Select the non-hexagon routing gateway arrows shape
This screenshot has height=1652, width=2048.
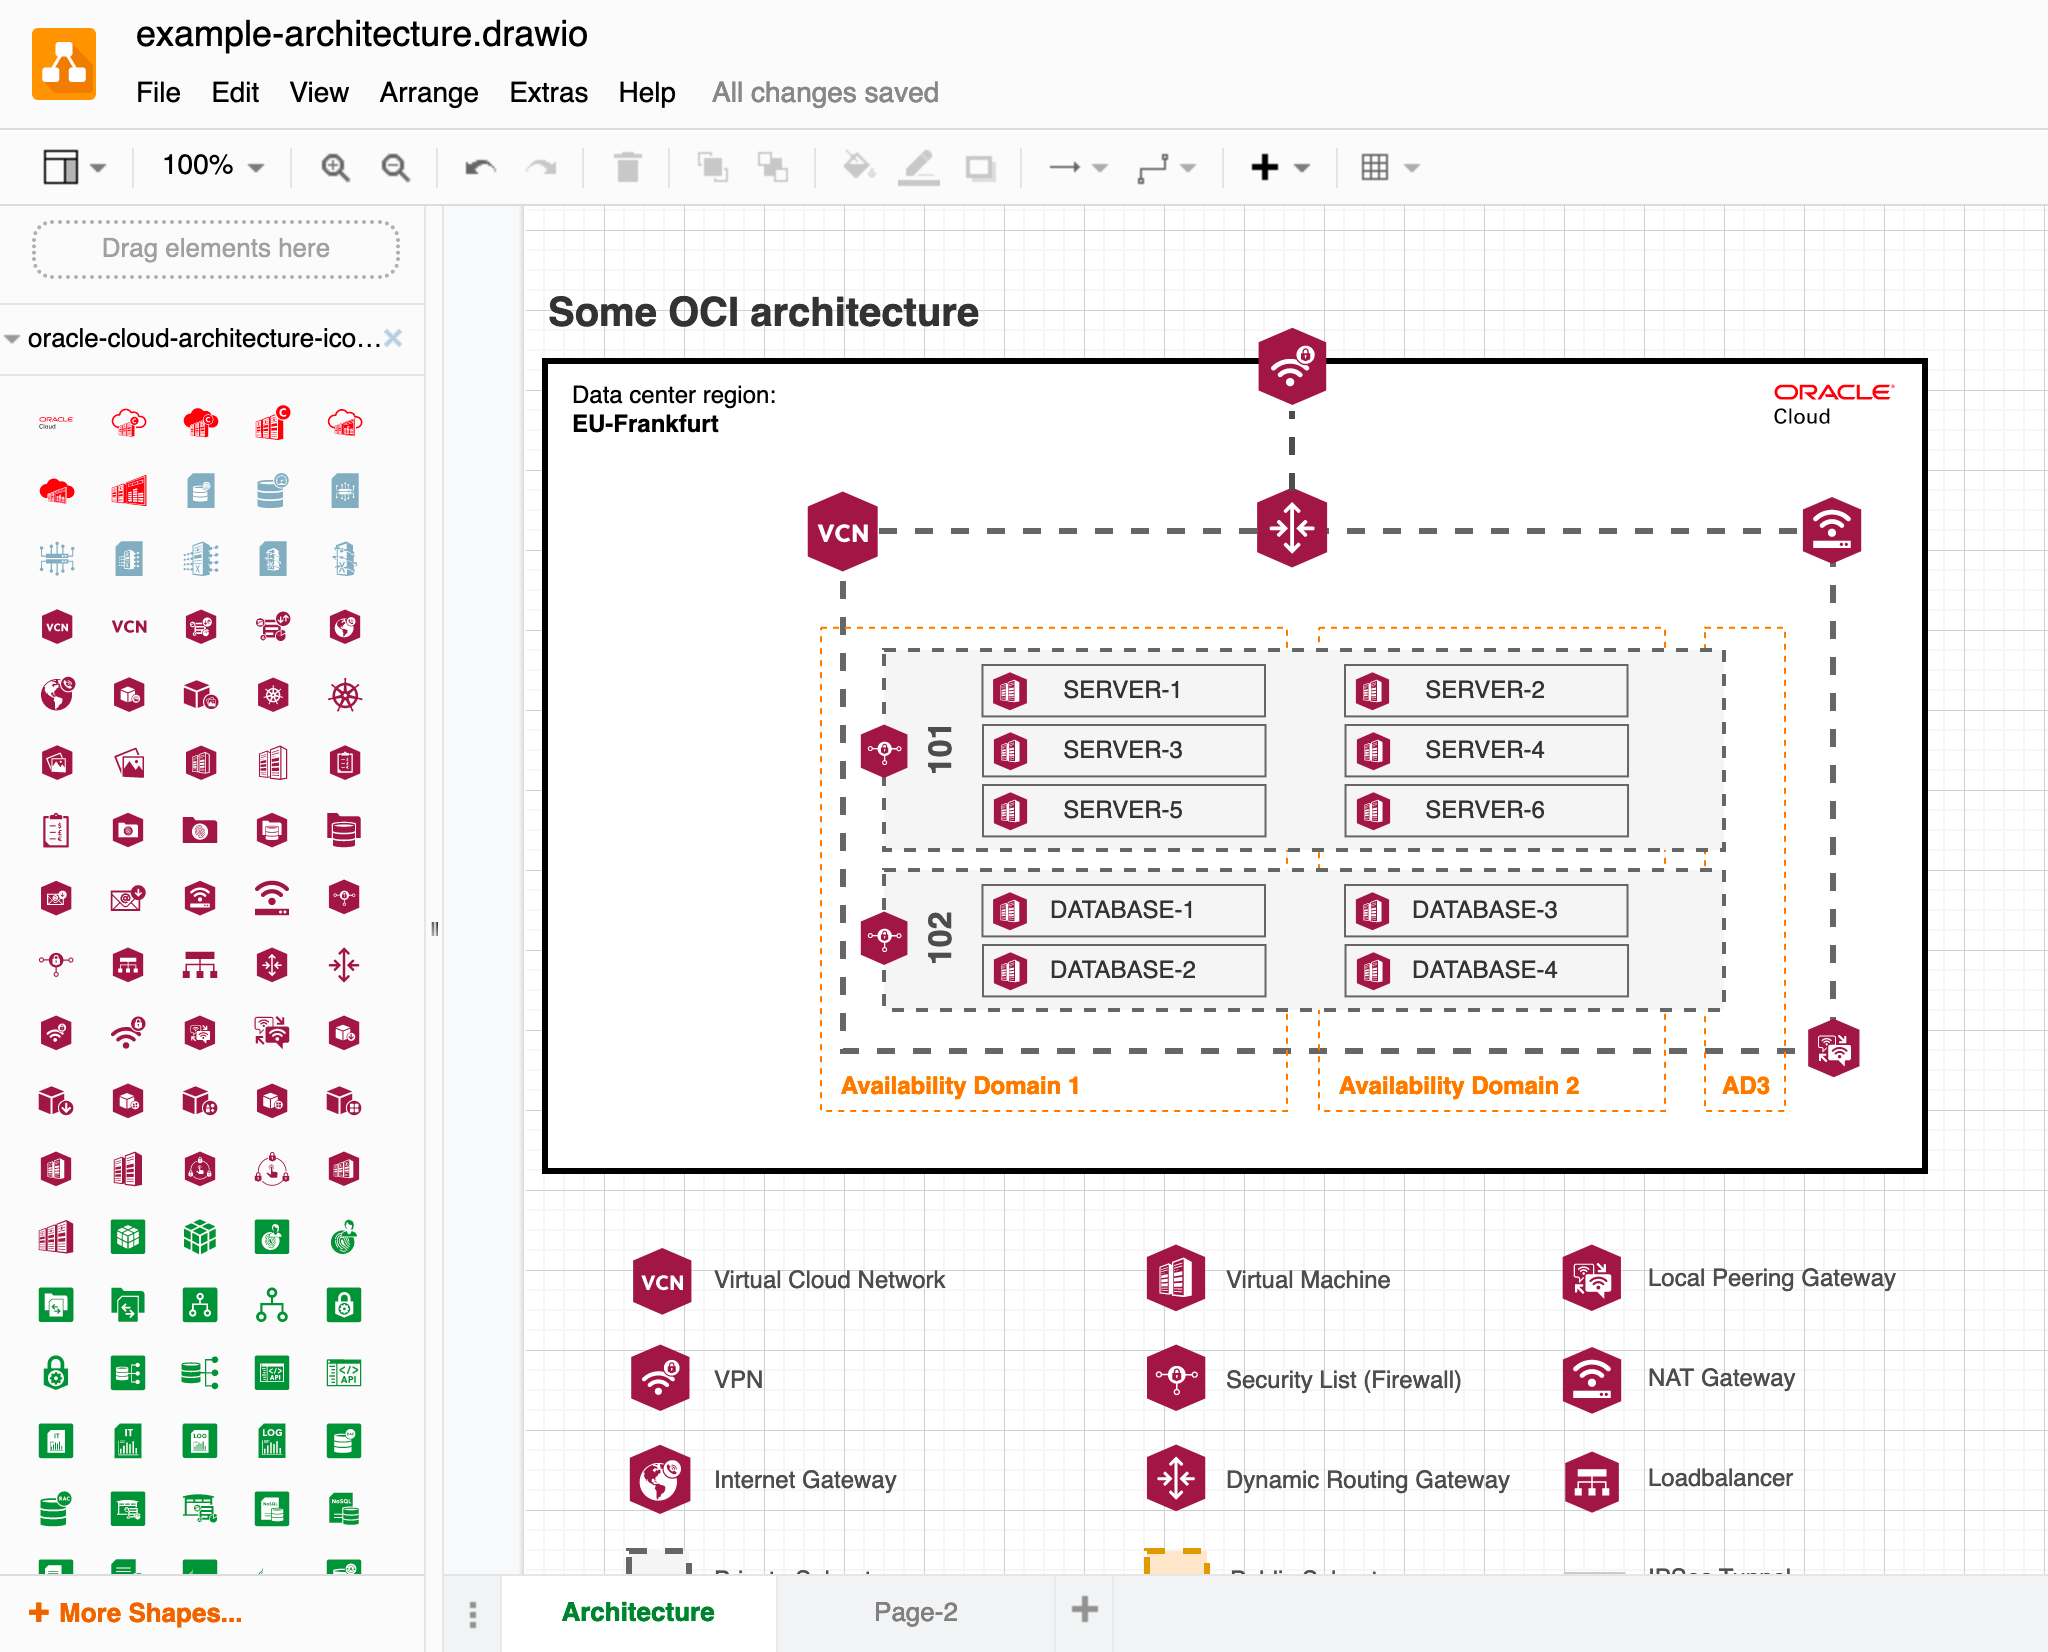(x=344, y=965)
